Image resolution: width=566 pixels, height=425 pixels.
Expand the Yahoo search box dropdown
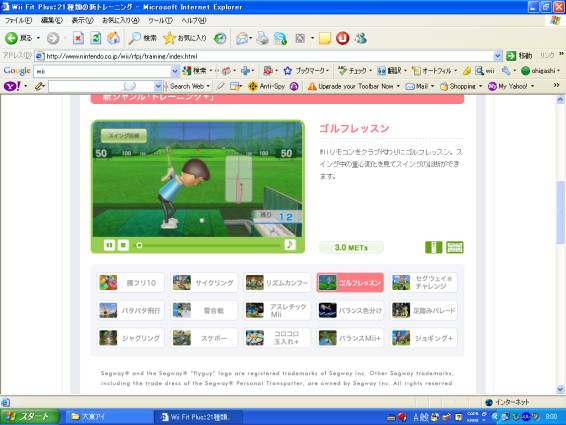(158, 86)
